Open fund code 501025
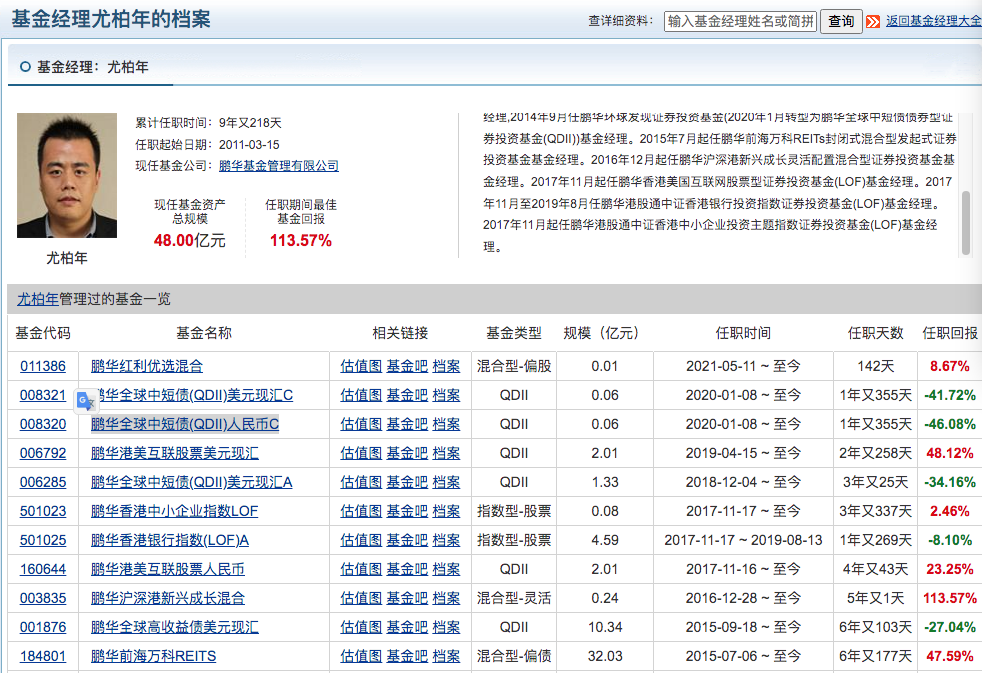 [x=43, y=540]
